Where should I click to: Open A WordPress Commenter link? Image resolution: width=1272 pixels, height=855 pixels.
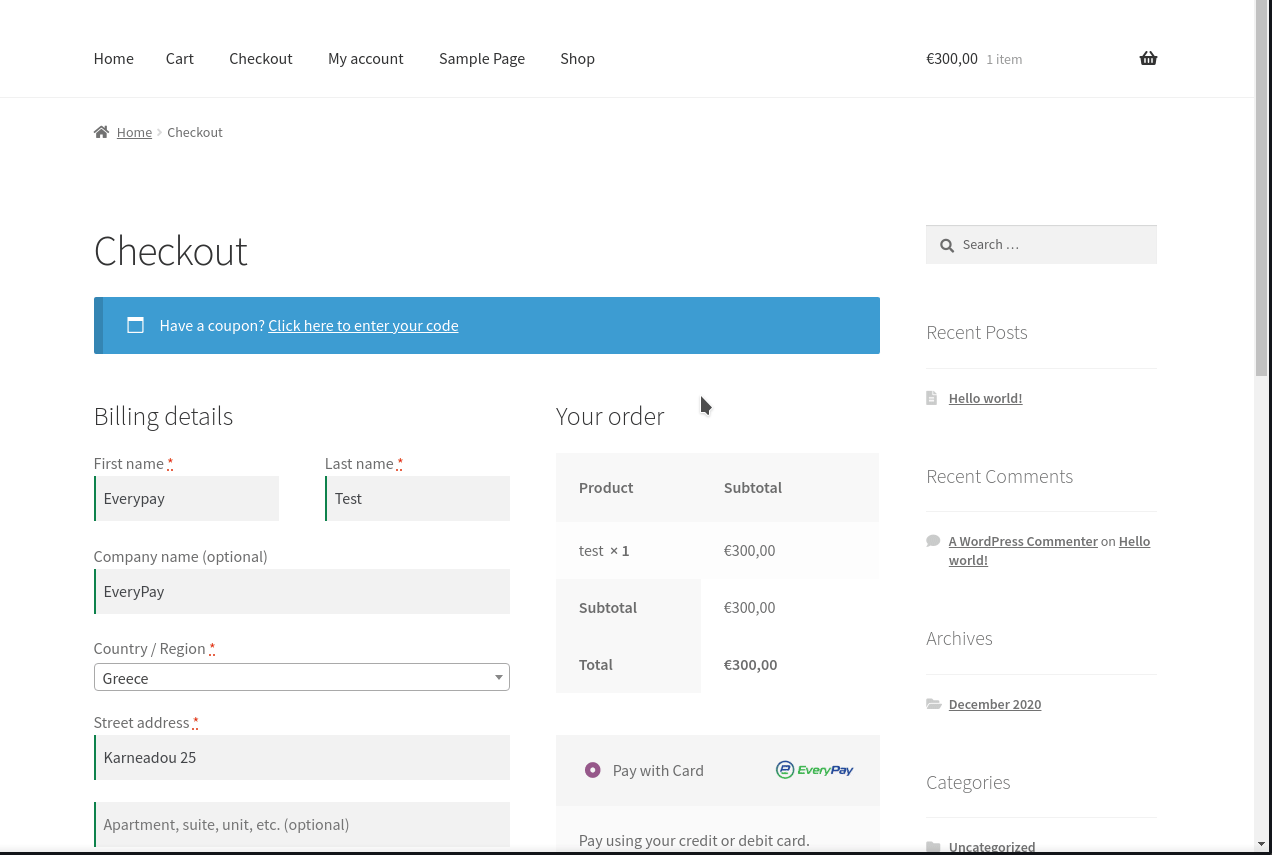pos(1023,541)
